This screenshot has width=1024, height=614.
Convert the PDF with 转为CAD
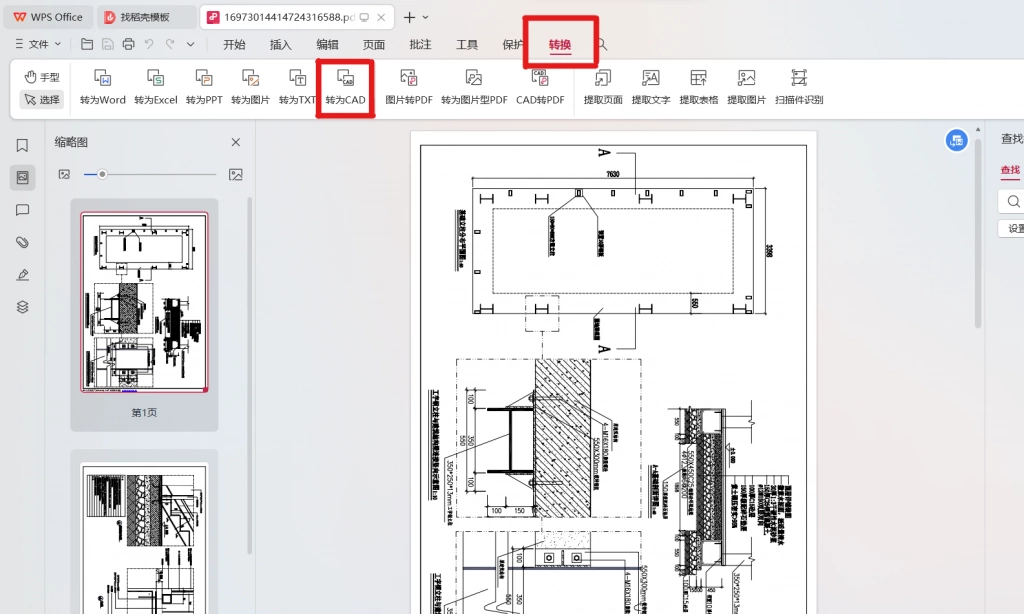click(x=345, y=86)
